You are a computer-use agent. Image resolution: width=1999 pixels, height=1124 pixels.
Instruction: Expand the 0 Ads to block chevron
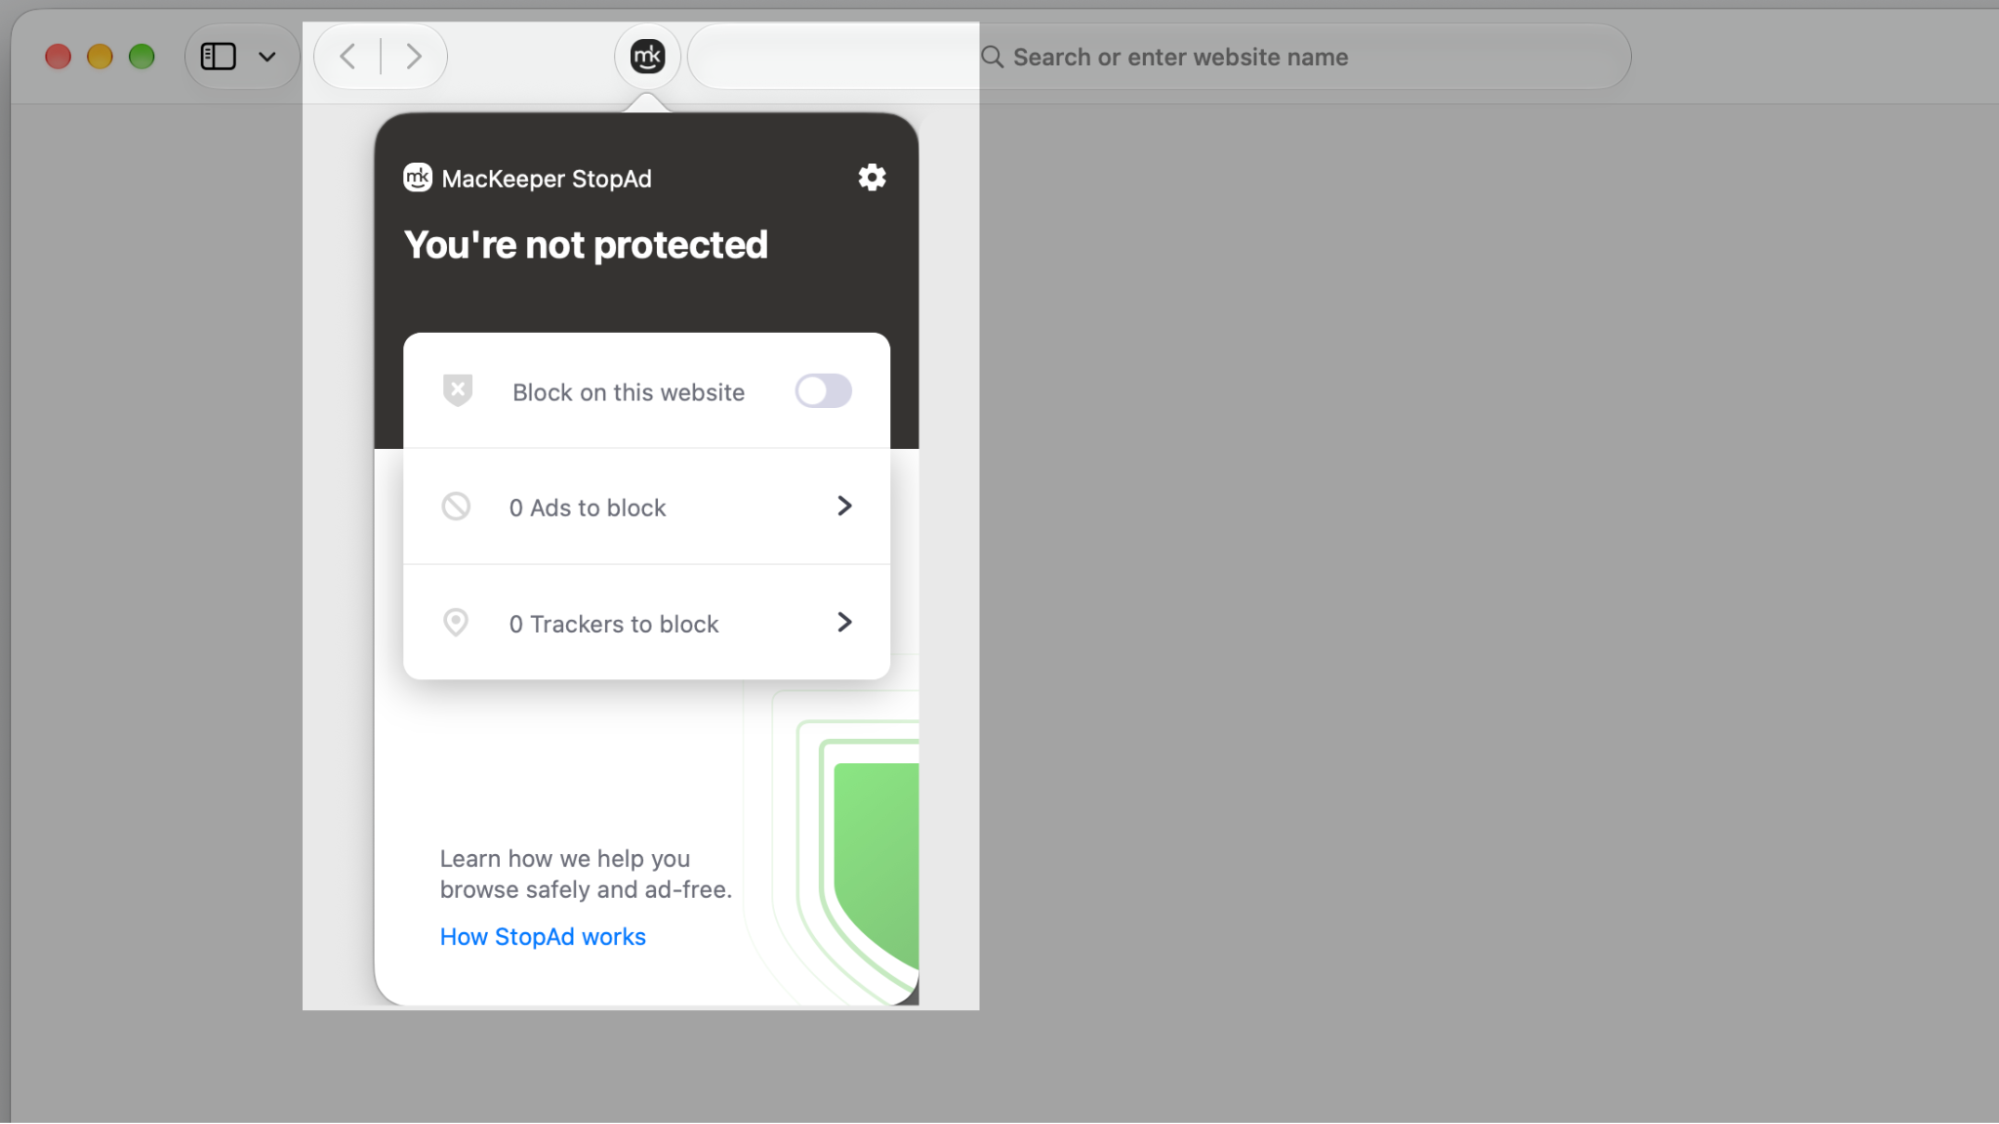[x=844, y=506]
